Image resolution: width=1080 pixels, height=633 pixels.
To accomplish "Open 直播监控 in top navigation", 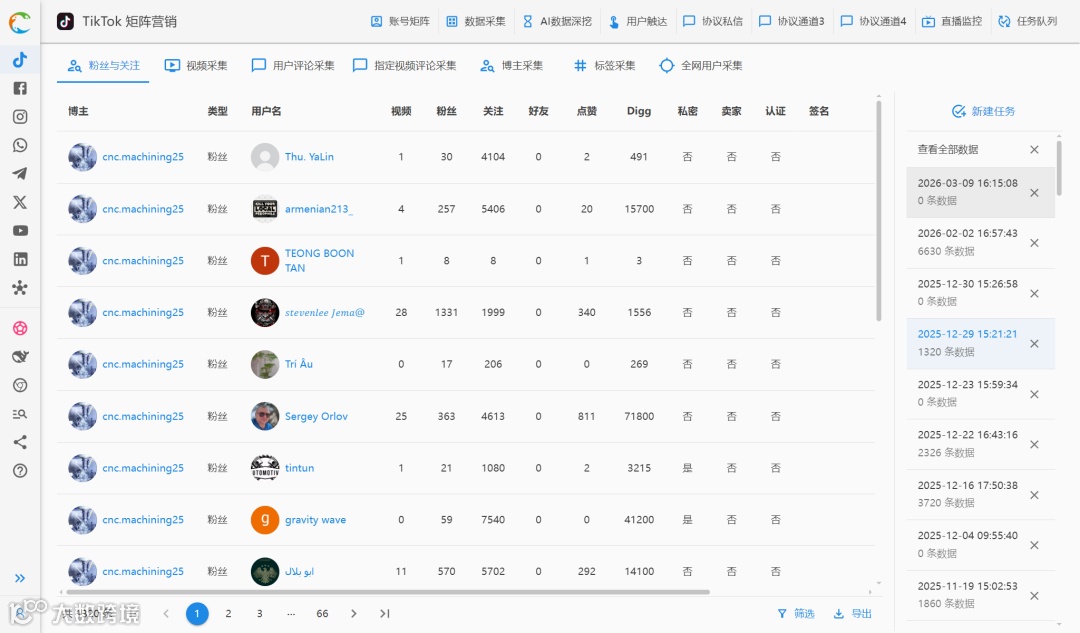I will point(953,21).
